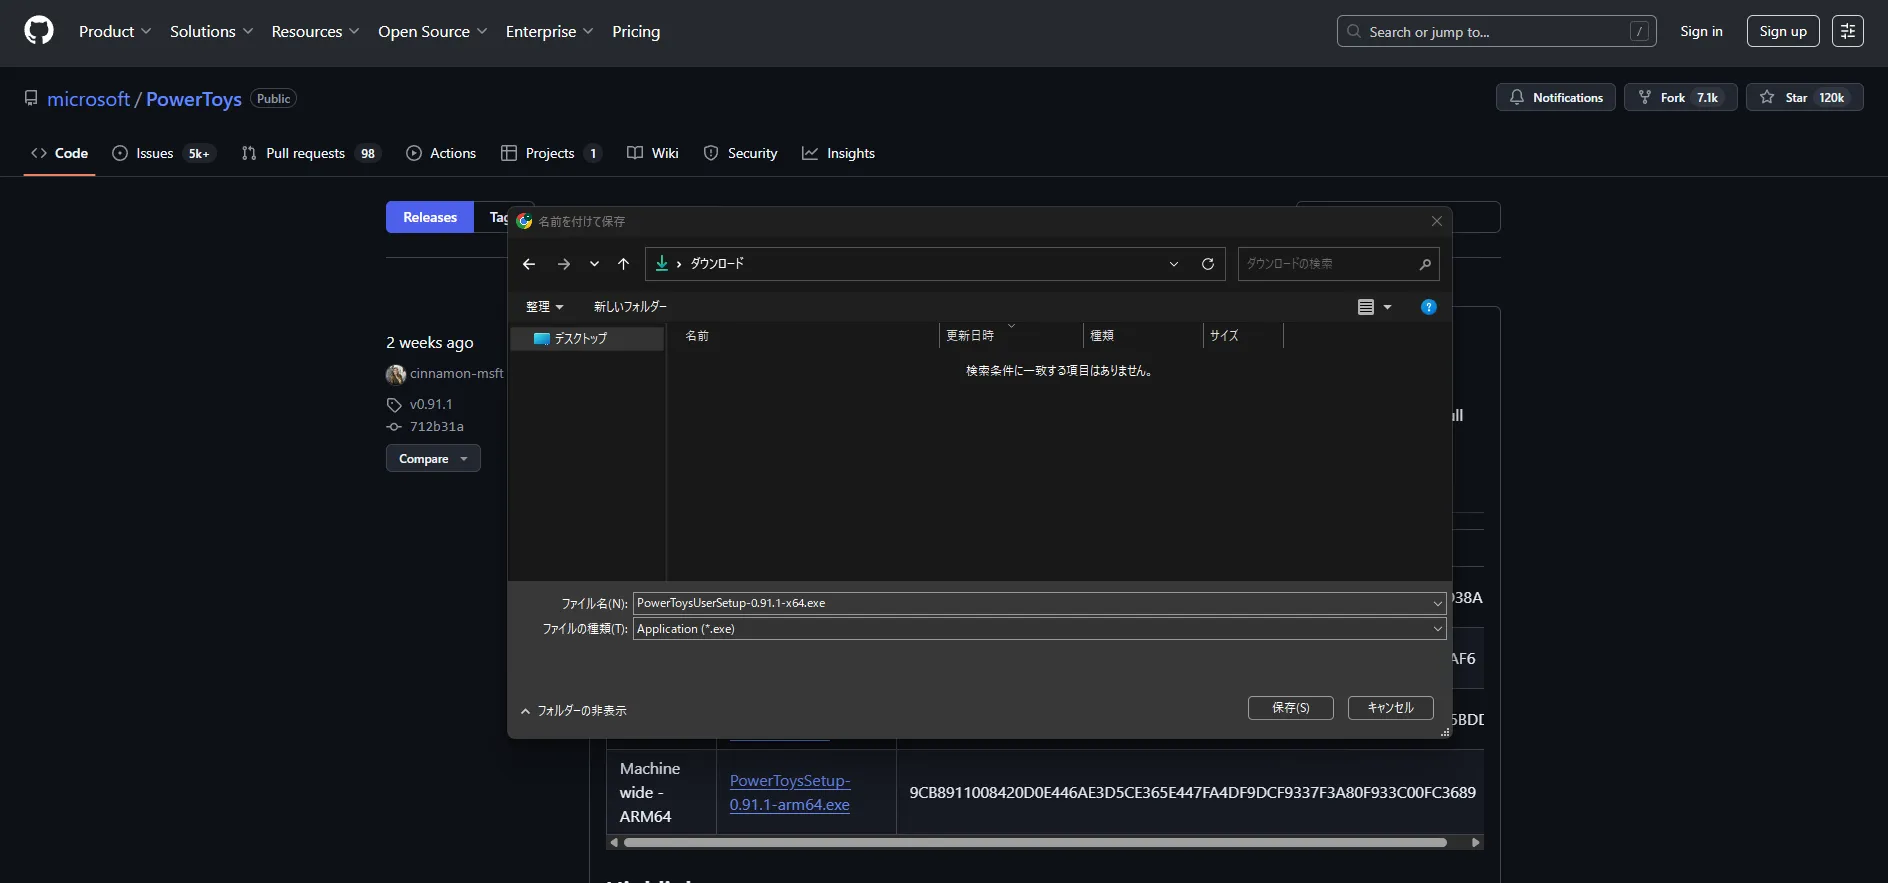
Task: Open the view layout options dropdown
Action: tap(1375, 307)
